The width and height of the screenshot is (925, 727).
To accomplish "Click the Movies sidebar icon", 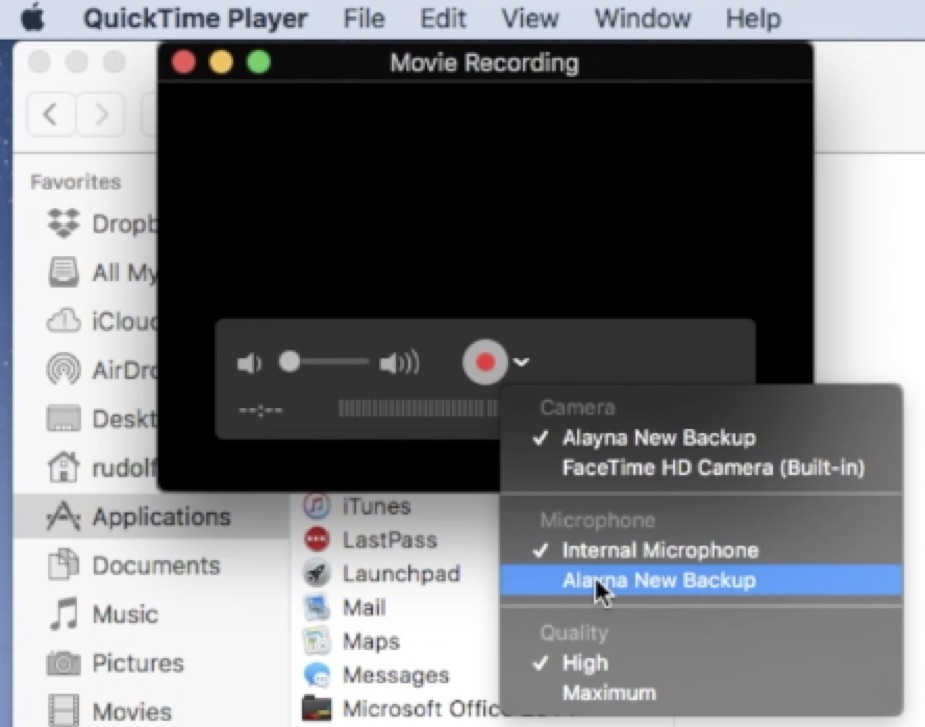I will pos(64,710).
